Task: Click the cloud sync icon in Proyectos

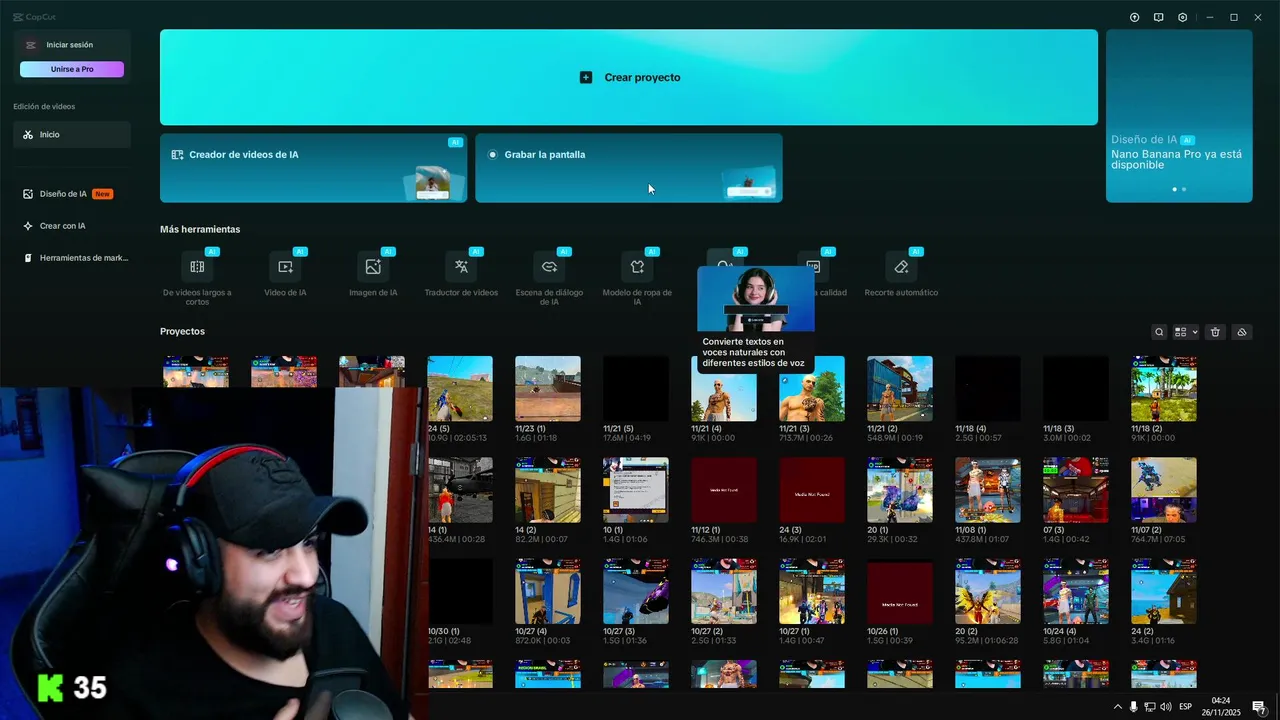Action: 1242,332
